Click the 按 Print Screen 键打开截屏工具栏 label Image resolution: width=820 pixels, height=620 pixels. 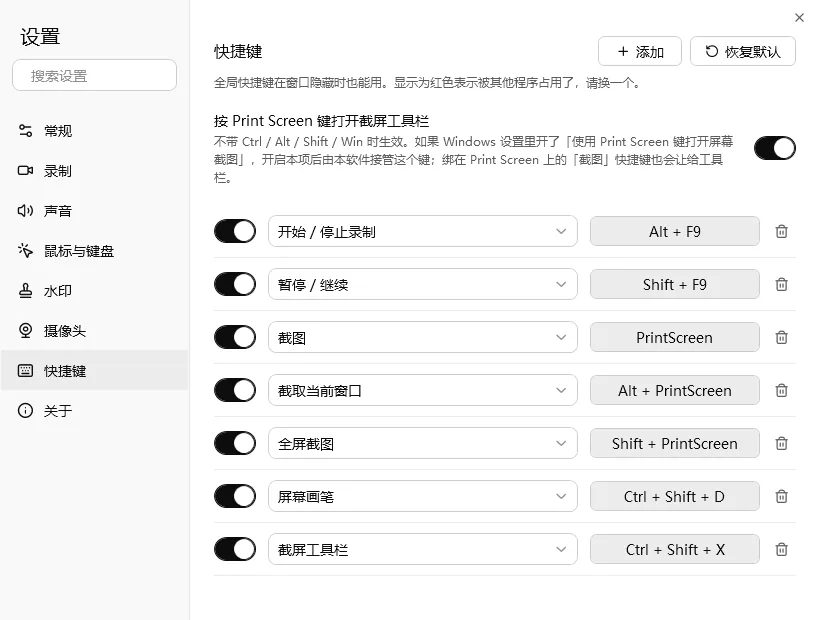321,121
